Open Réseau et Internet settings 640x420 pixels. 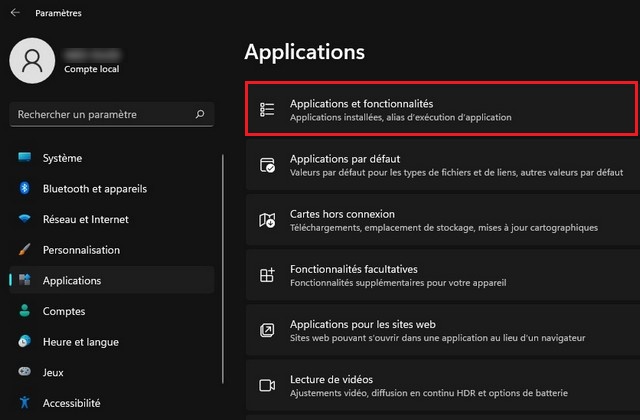coord(112,219)
